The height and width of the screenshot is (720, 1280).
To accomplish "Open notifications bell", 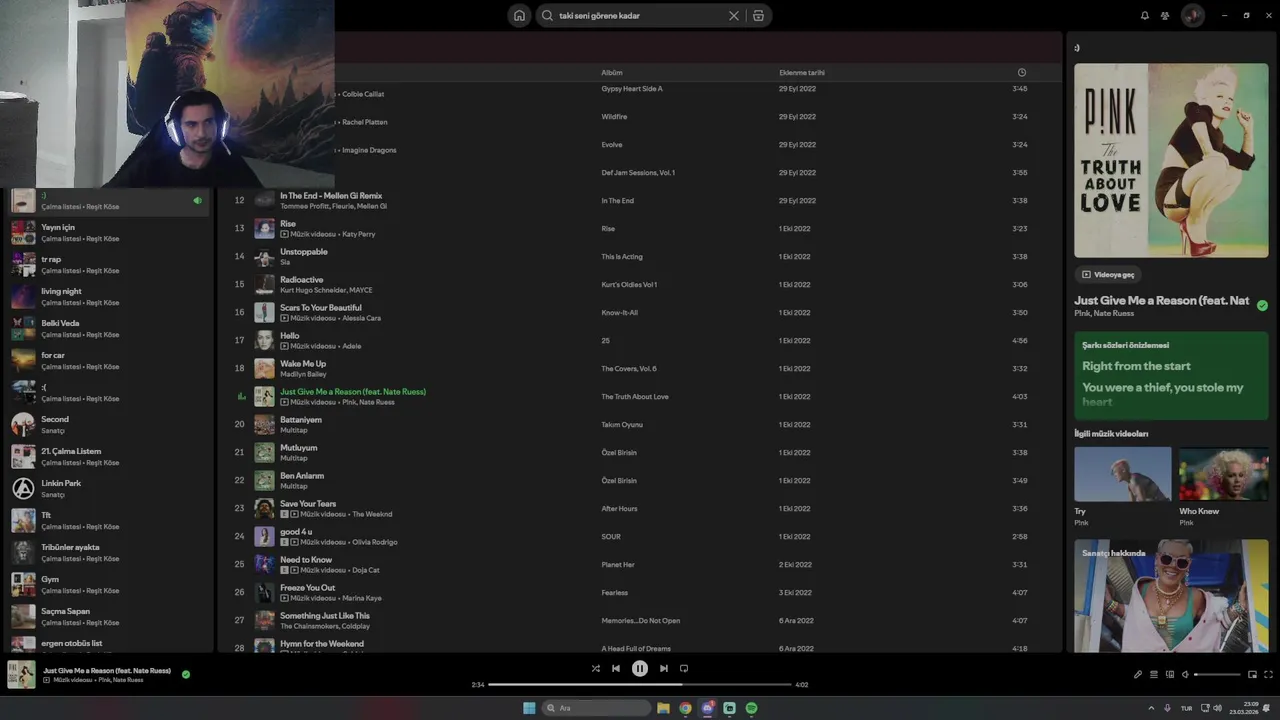I will tap(1145, 15).
